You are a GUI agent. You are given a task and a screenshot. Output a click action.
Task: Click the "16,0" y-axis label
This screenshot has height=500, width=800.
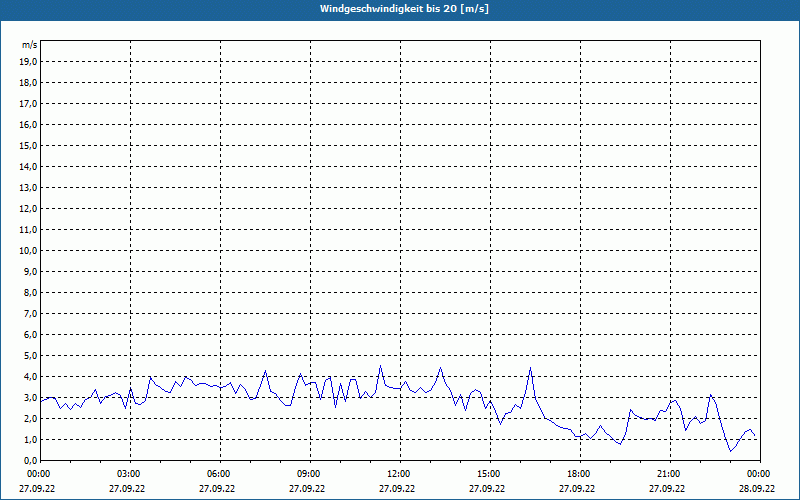click(x=29, y=124)
